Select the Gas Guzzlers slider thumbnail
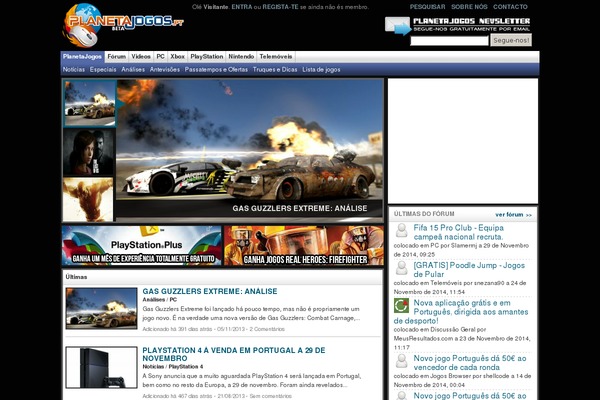The width and height of the screenshot is (600, 400). click(90, 103)
